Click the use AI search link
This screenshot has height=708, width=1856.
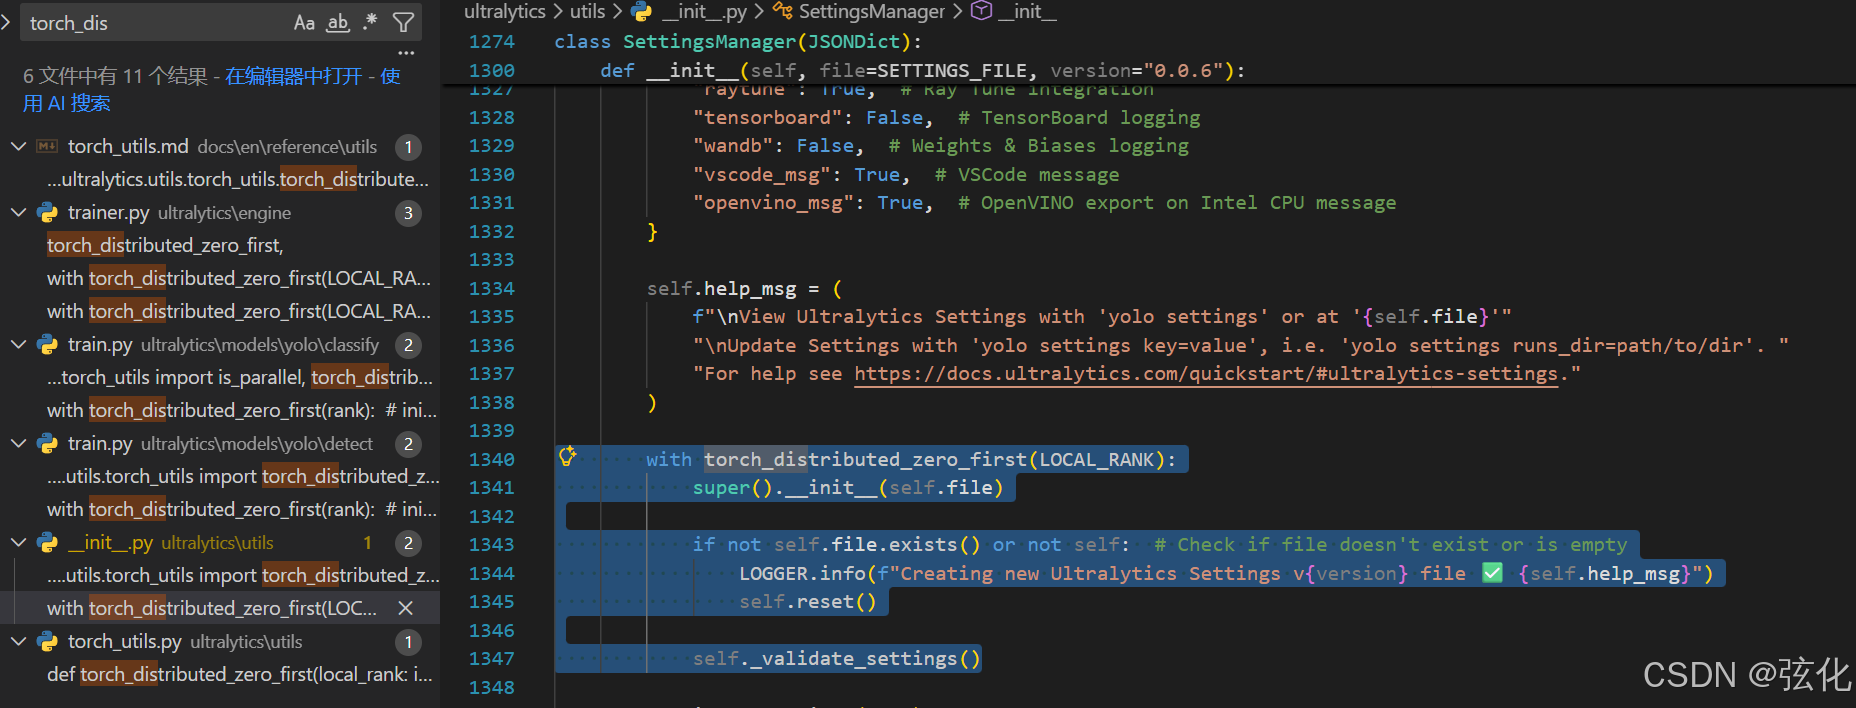click(213, 89)
